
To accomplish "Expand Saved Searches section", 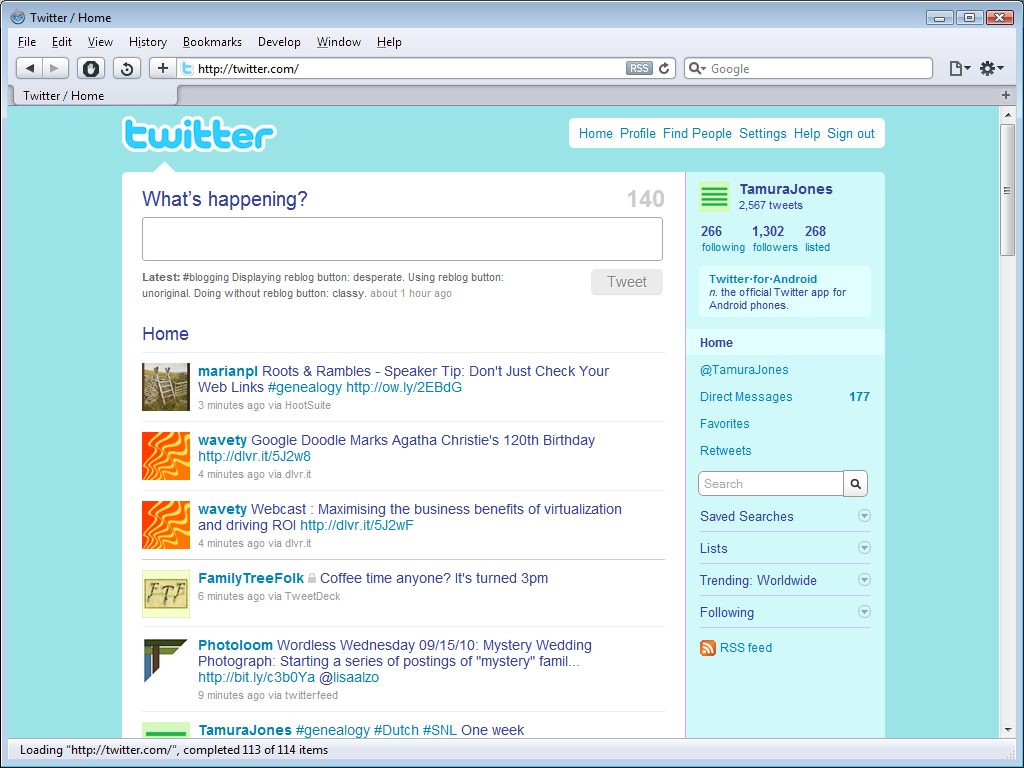I will pos(864,516).
